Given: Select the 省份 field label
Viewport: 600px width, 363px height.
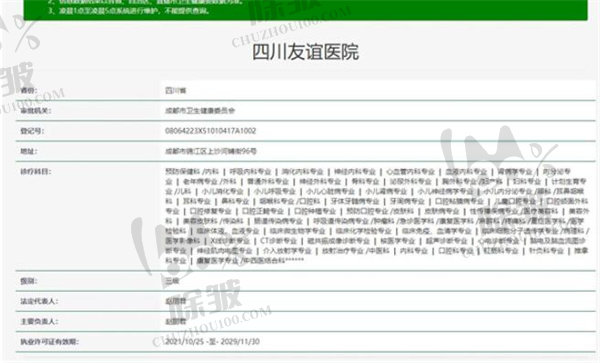Looking at the screenshot, I should pos(28,91).
